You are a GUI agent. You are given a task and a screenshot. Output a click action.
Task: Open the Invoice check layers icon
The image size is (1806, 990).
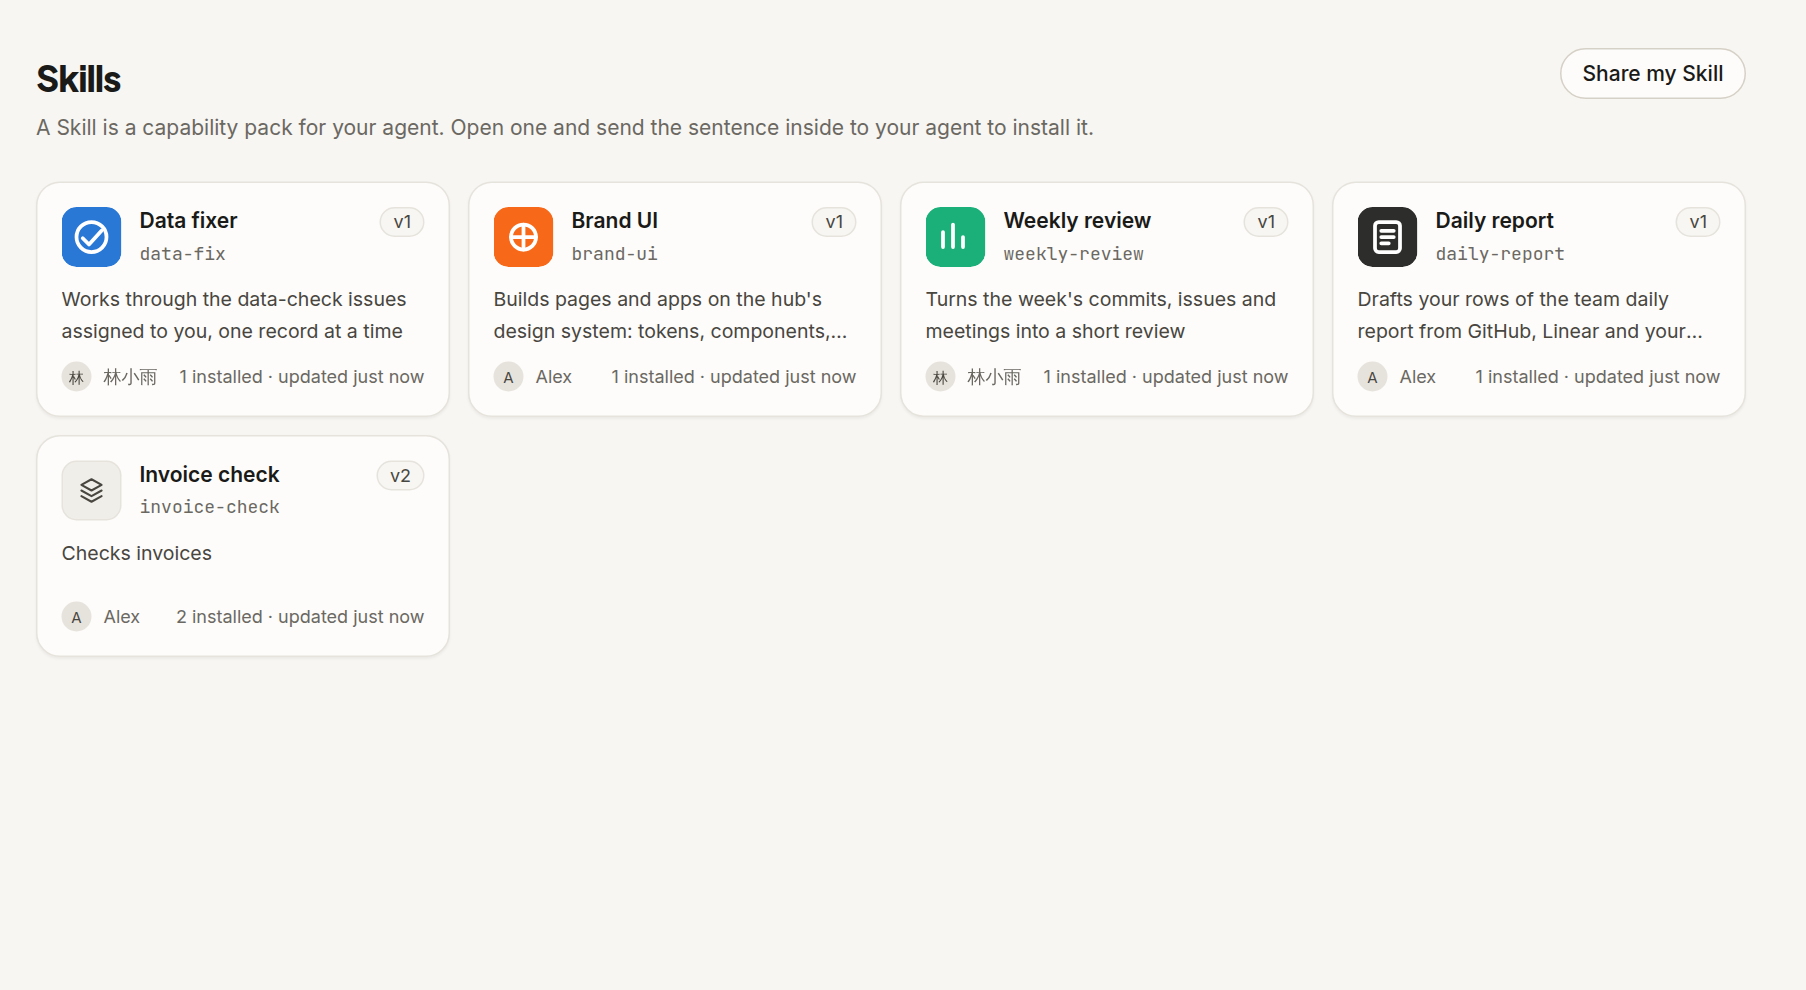click(x=91, y=490)
